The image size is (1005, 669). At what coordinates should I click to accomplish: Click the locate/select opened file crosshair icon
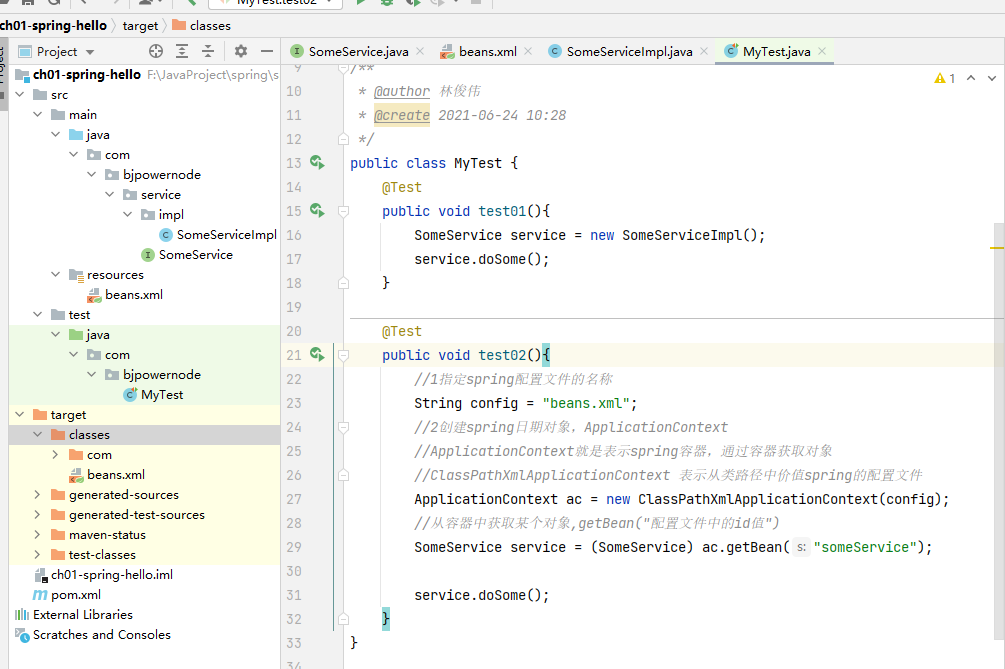click(155, 51)
